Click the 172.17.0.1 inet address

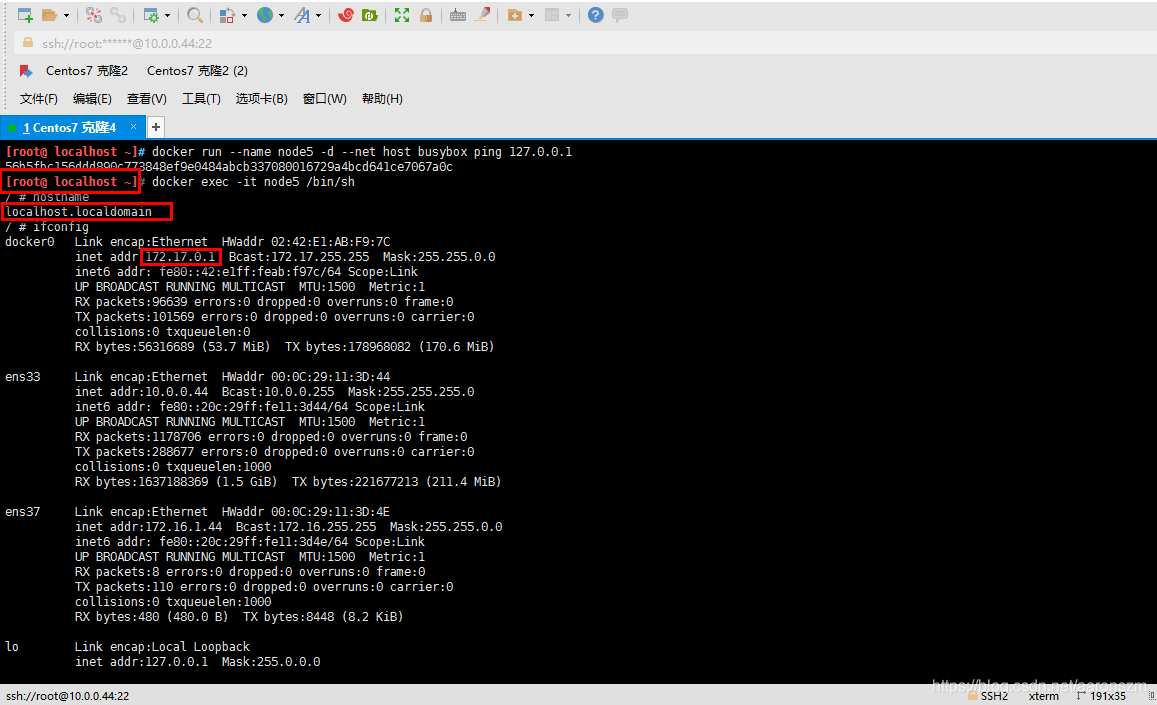tap(180, 257)
